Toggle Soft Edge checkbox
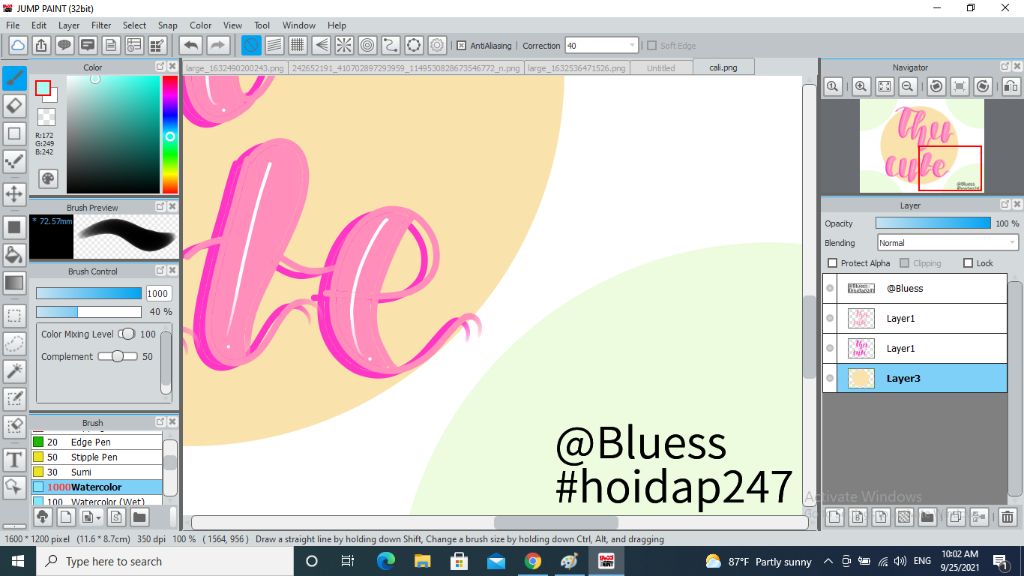Image resolution: width=1024 pixels, height=576 pixels. [652, 46]
